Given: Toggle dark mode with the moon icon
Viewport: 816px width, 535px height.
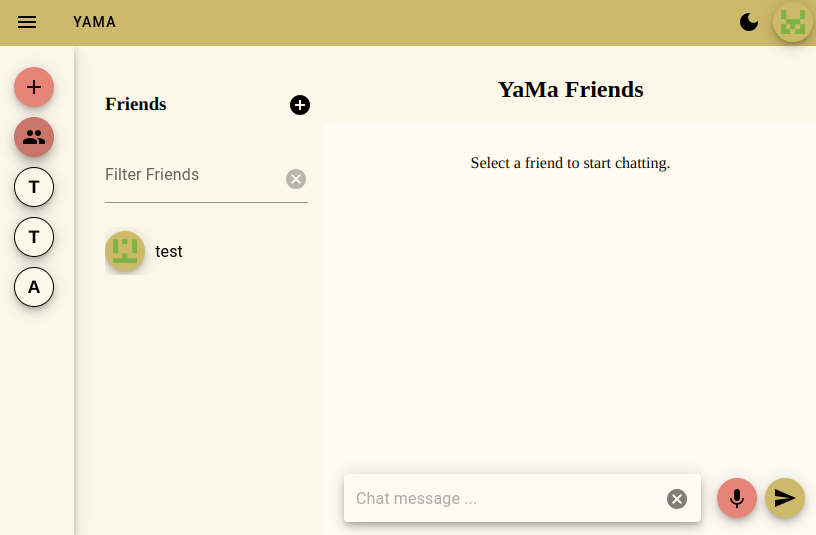Looking at the screenshot, I should [x=749, y=22].
